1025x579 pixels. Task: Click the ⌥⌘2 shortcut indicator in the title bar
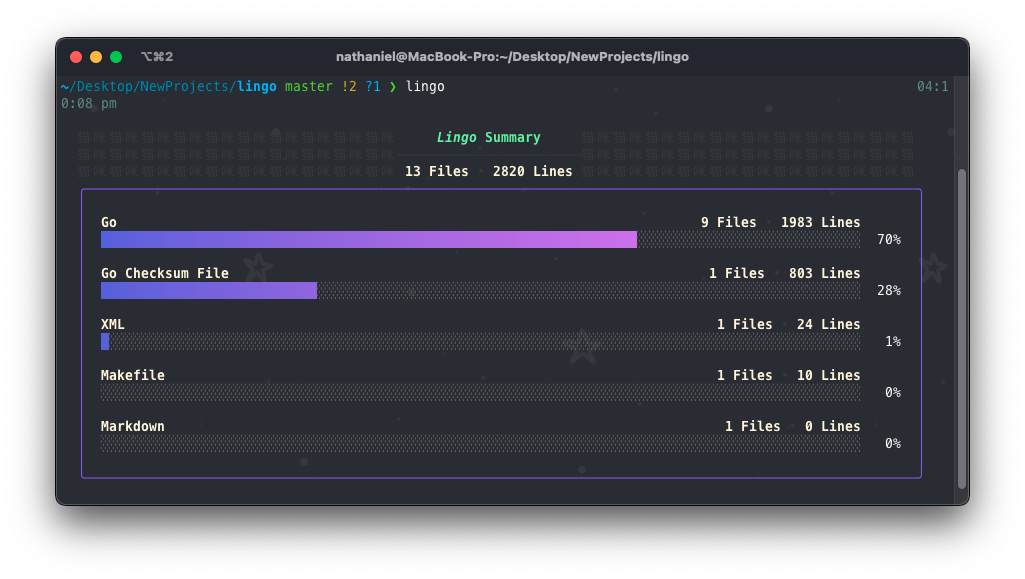coord(157,57)
